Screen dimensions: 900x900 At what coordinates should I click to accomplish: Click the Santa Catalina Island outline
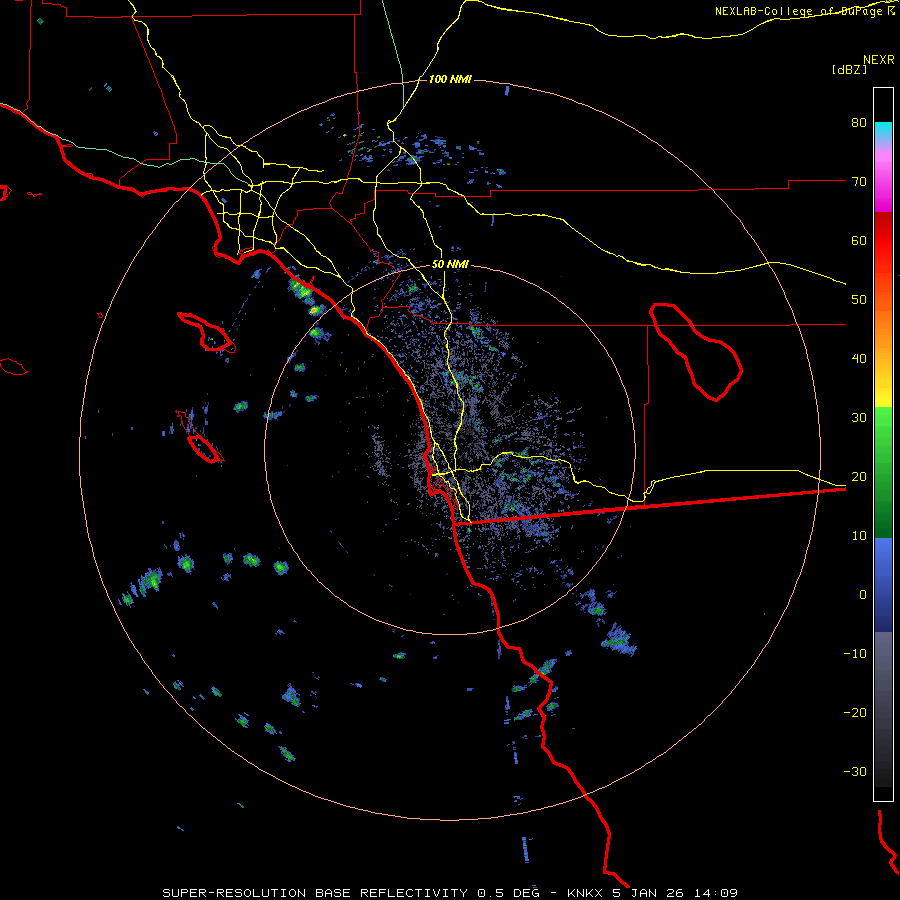click(x=206, y=332)
